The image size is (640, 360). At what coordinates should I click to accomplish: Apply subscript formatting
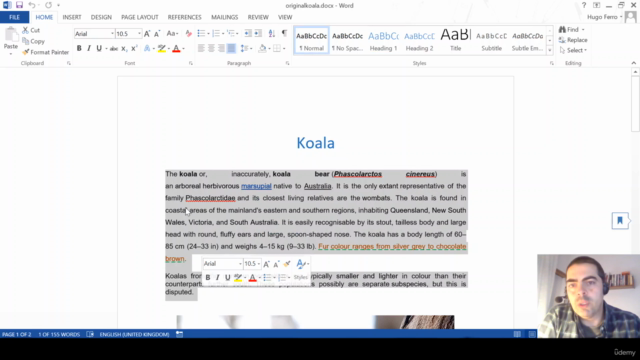(x=124, y=49)
